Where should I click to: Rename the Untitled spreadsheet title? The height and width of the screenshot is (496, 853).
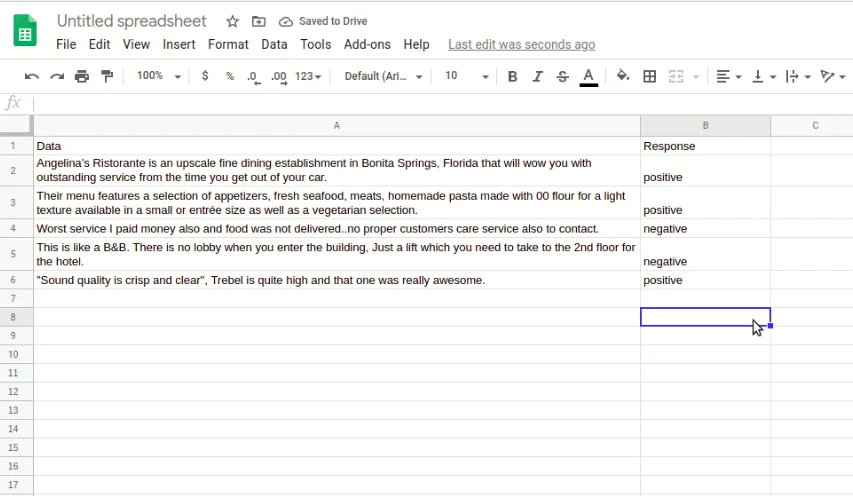(132, 21)
